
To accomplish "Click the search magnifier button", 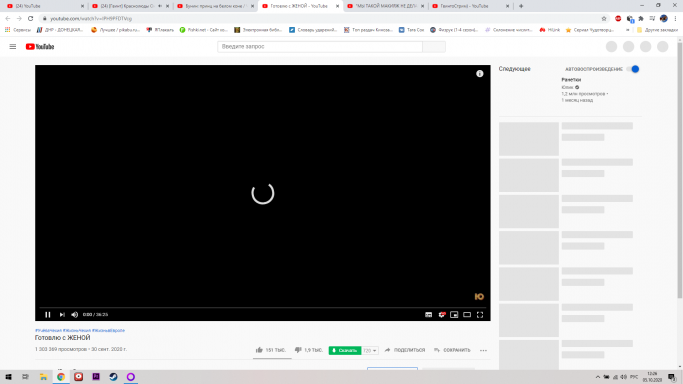I will (x=434, y=47).
